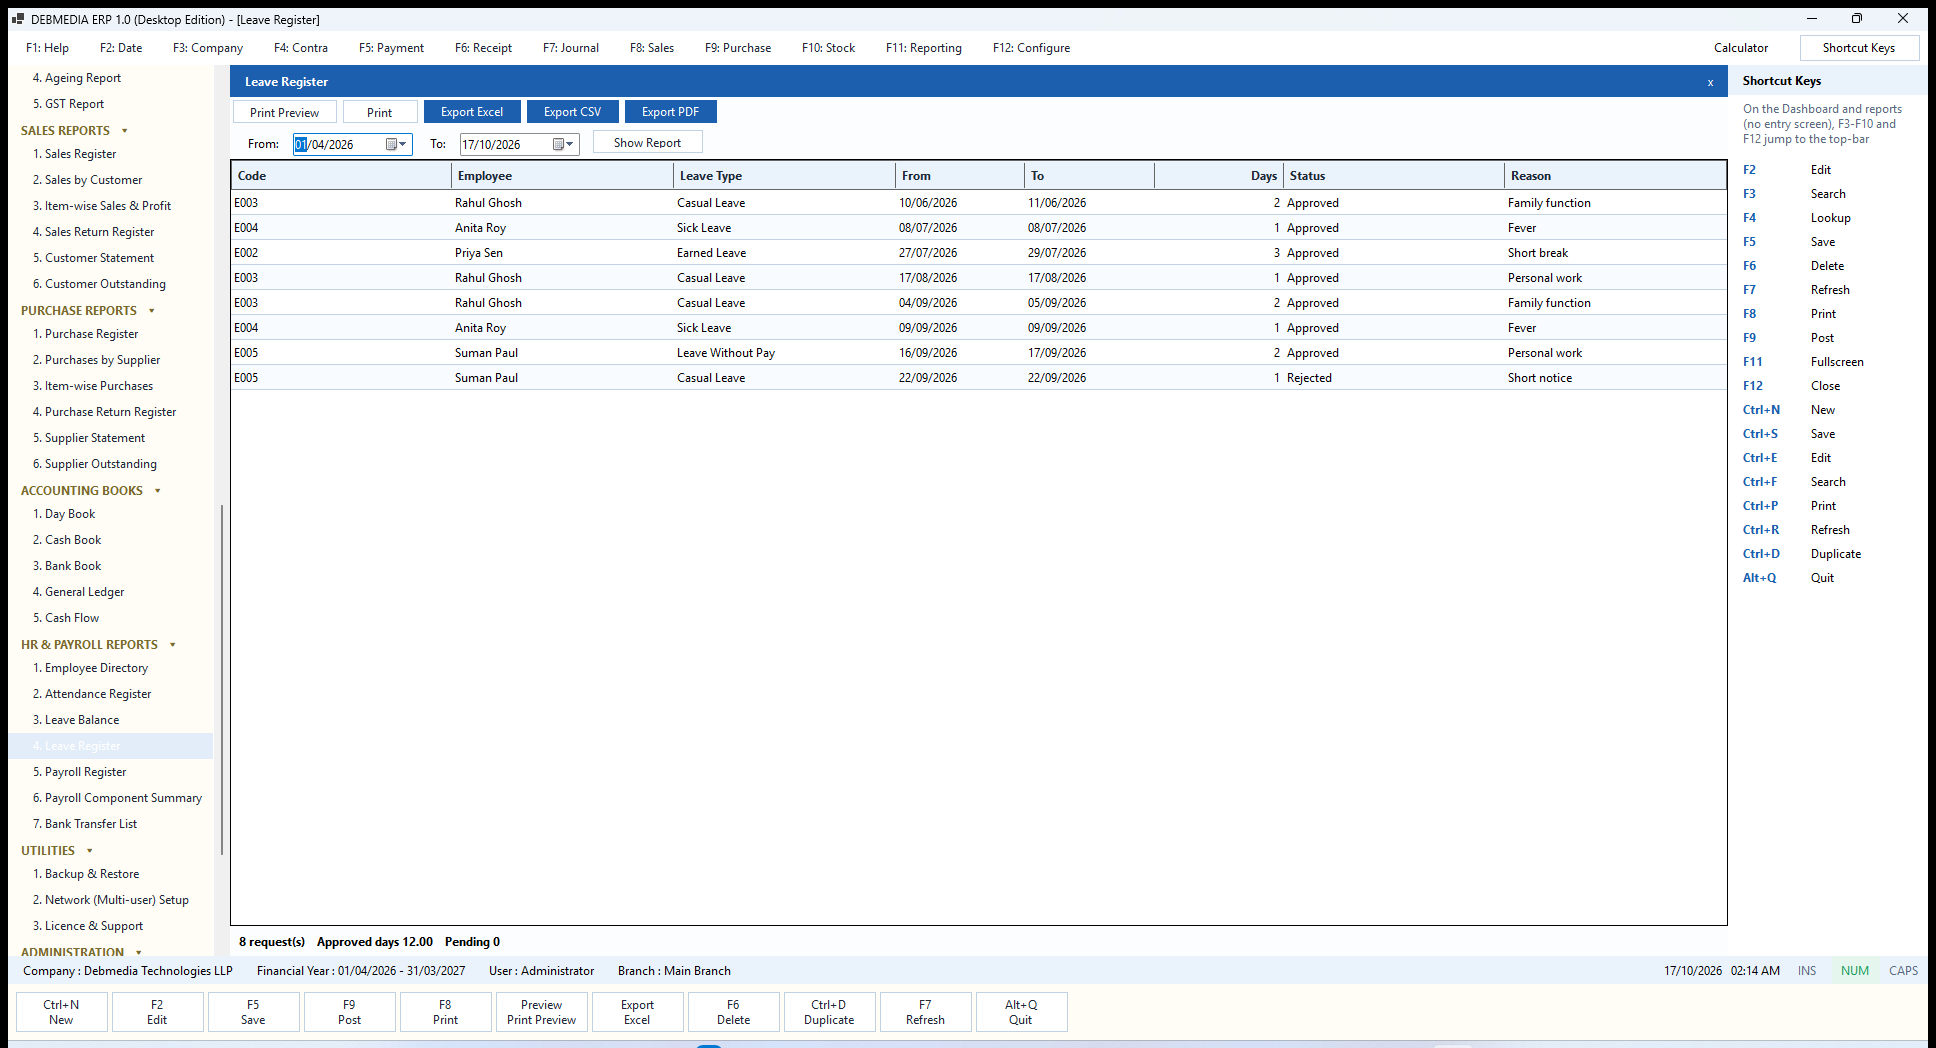Click the Ctrl+N New bottom button
1936x1048 pixels.
[x=61, y=1012]
